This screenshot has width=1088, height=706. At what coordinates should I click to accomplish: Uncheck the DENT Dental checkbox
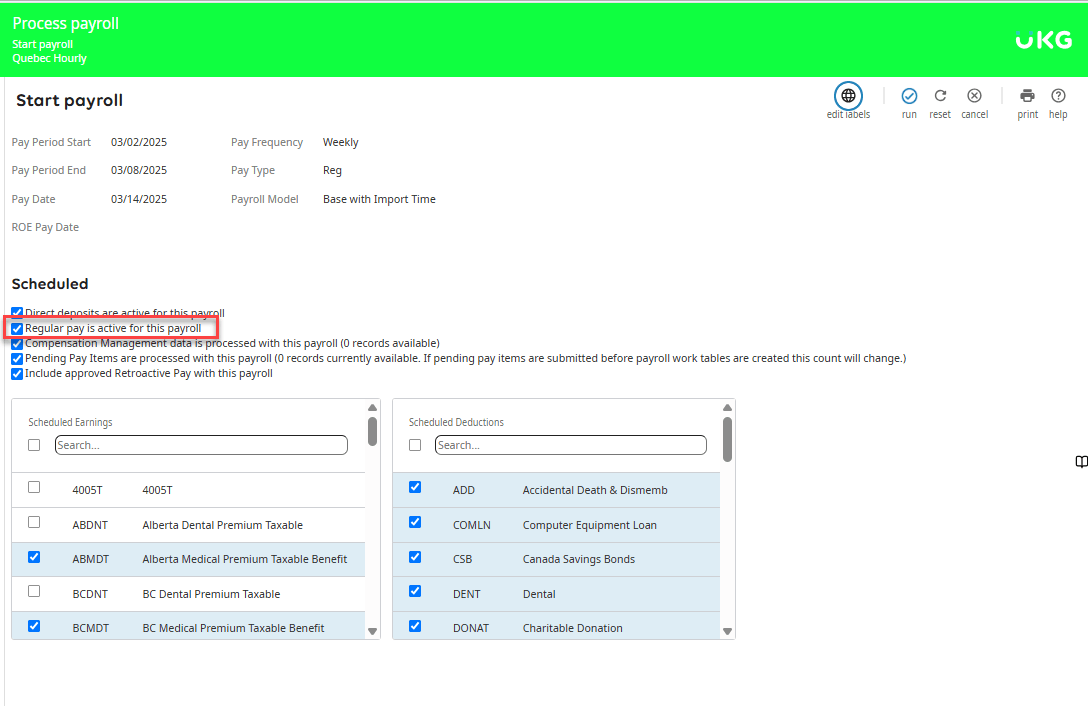[415, 591]
